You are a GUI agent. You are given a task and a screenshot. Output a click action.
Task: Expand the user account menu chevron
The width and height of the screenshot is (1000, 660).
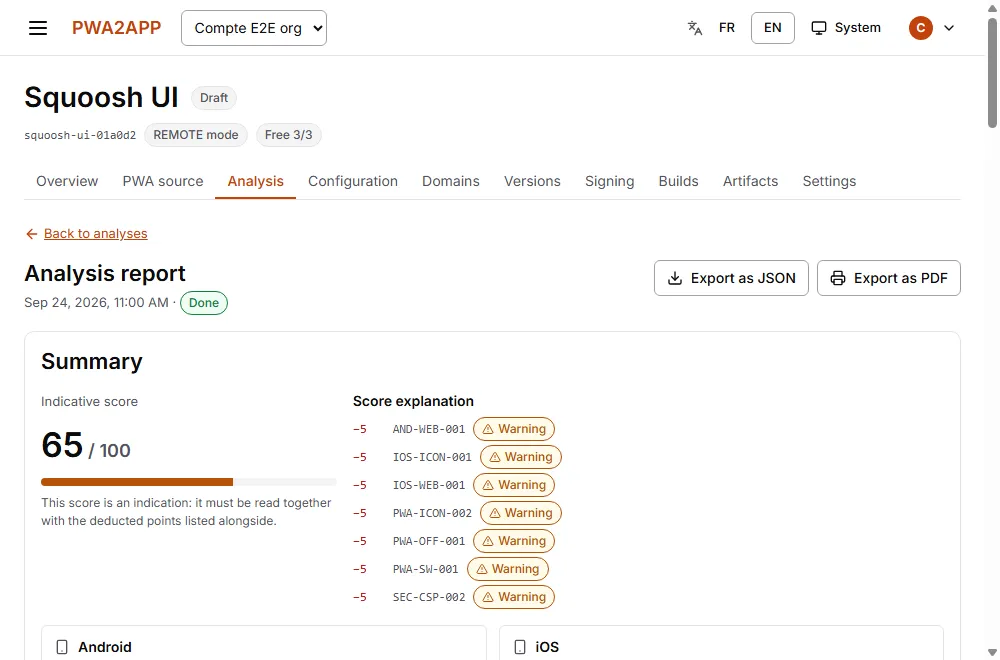949,28
